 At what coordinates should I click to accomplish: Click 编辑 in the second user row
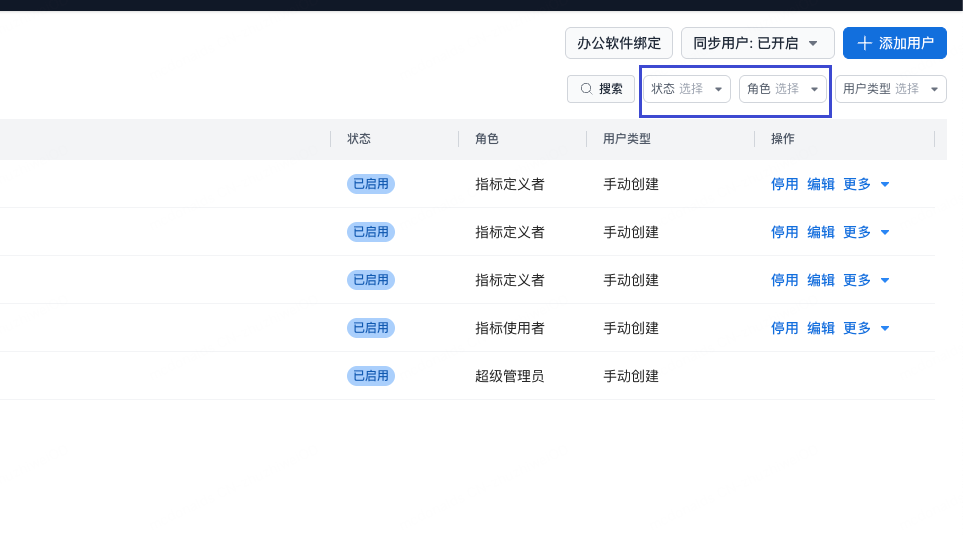coord(821,232)
